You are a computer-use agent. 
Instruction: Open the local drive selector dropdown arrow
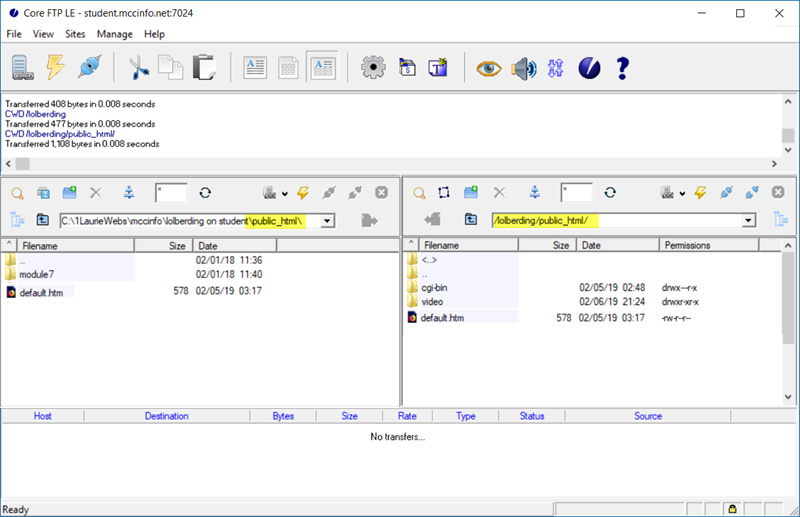pos(285,194)
